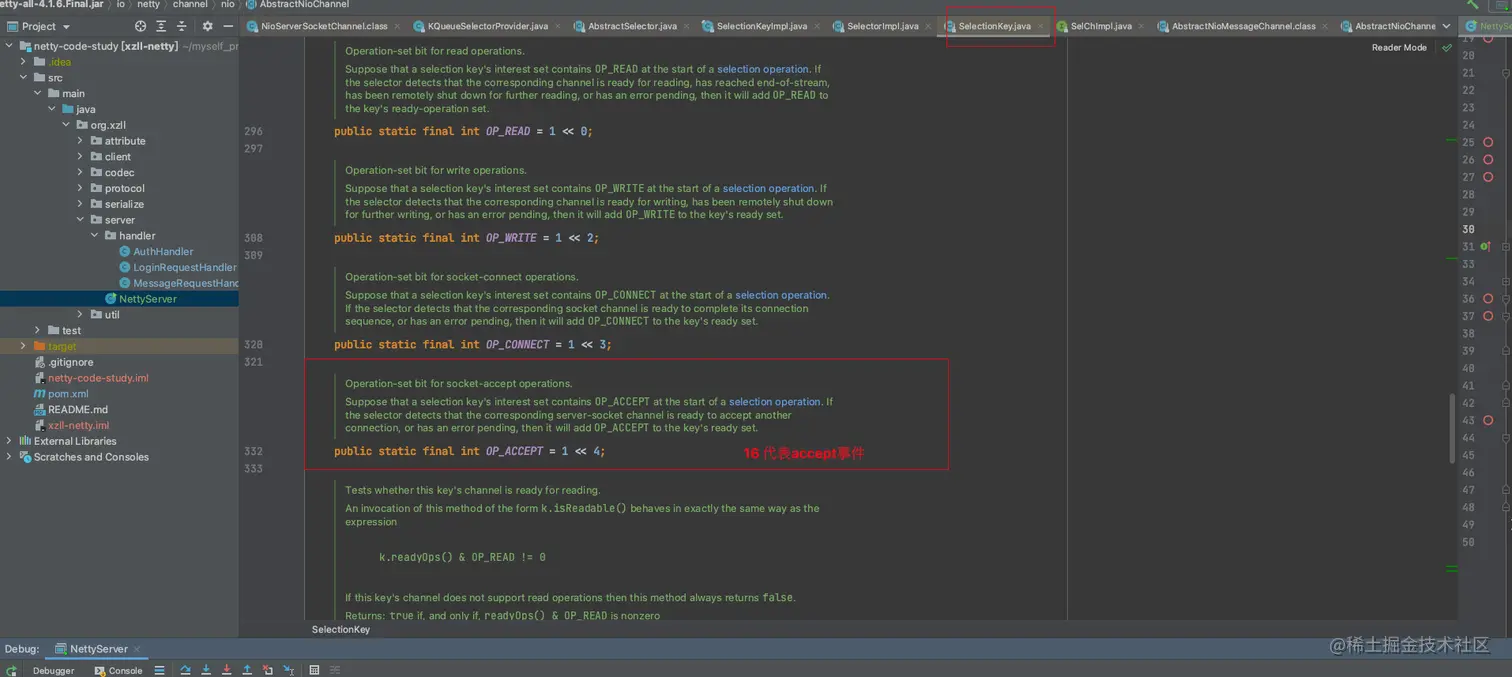The height and width of the screenshot is (677, 1512).
Task: Click the green build hammer icon
Action: coord(1472,5)
